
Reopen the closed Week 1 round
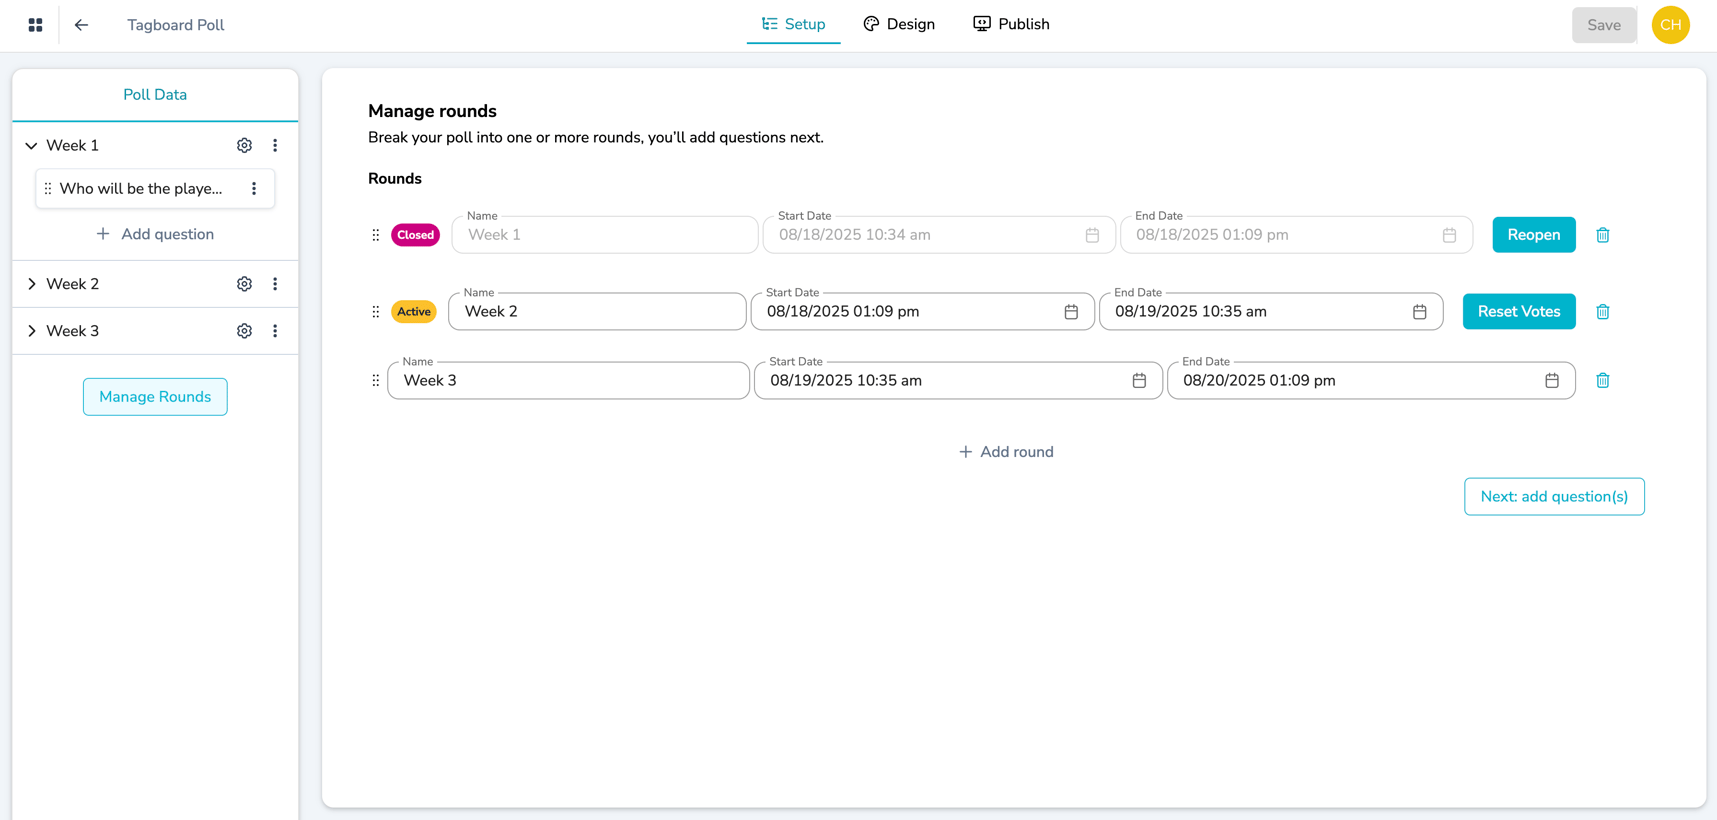click(1534, 235)
